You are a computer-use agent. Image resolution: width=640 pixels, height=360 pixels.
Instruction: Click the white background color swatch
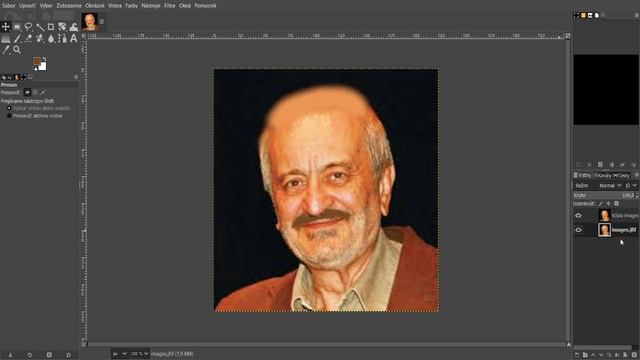44,67
